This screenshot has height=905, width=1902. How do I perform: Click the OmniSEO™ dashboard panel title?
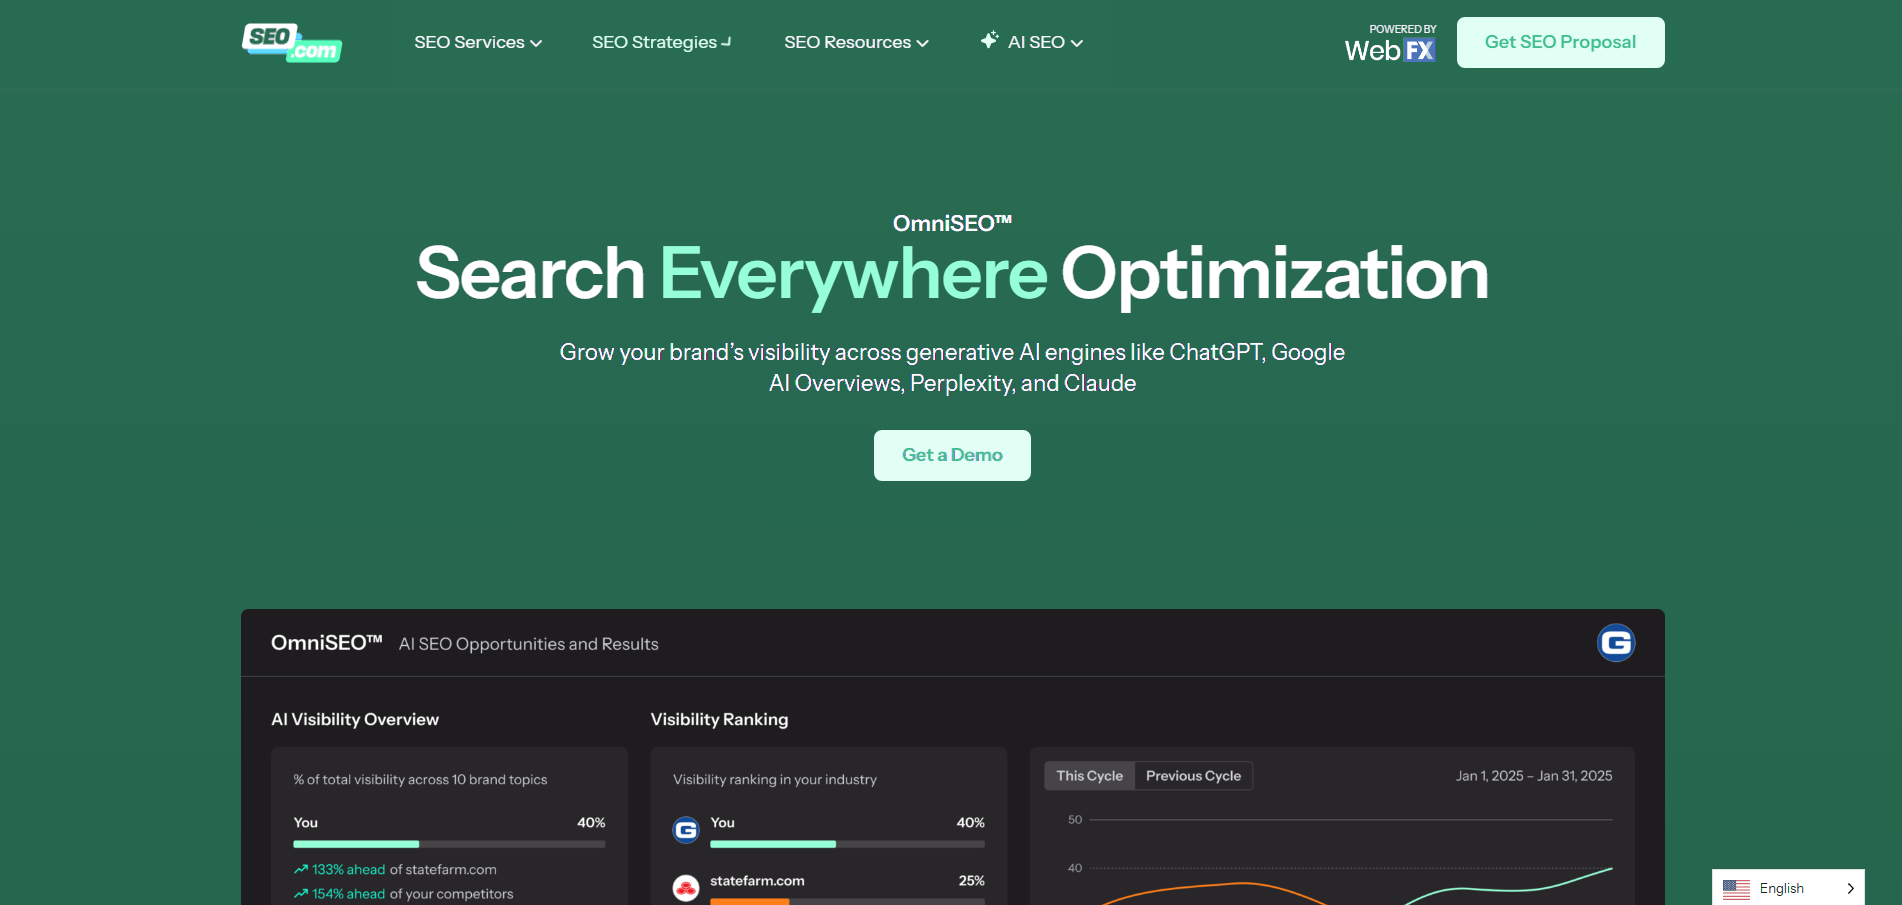327,643
